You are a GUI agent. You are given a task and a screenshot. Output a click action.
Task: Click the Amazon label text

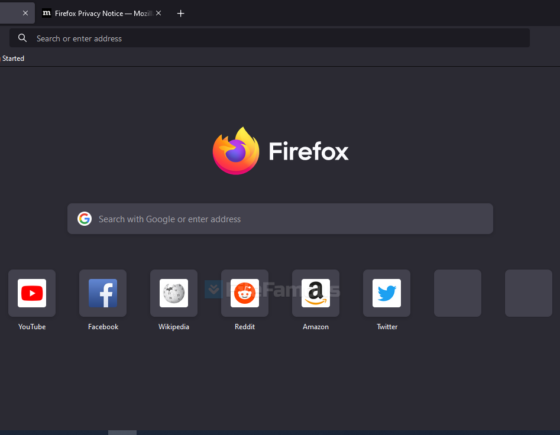point(316,326)
